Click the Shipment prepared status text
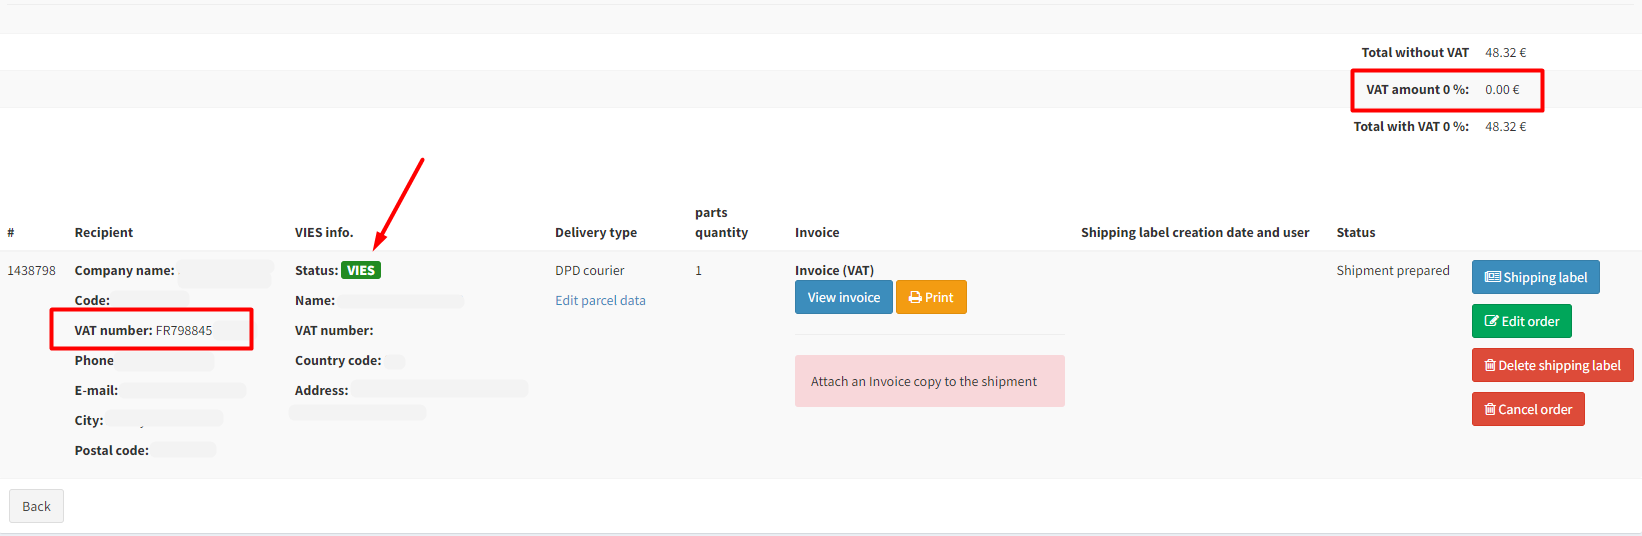The height and width of the screenshot is (536, 1642). (1392, 270)
